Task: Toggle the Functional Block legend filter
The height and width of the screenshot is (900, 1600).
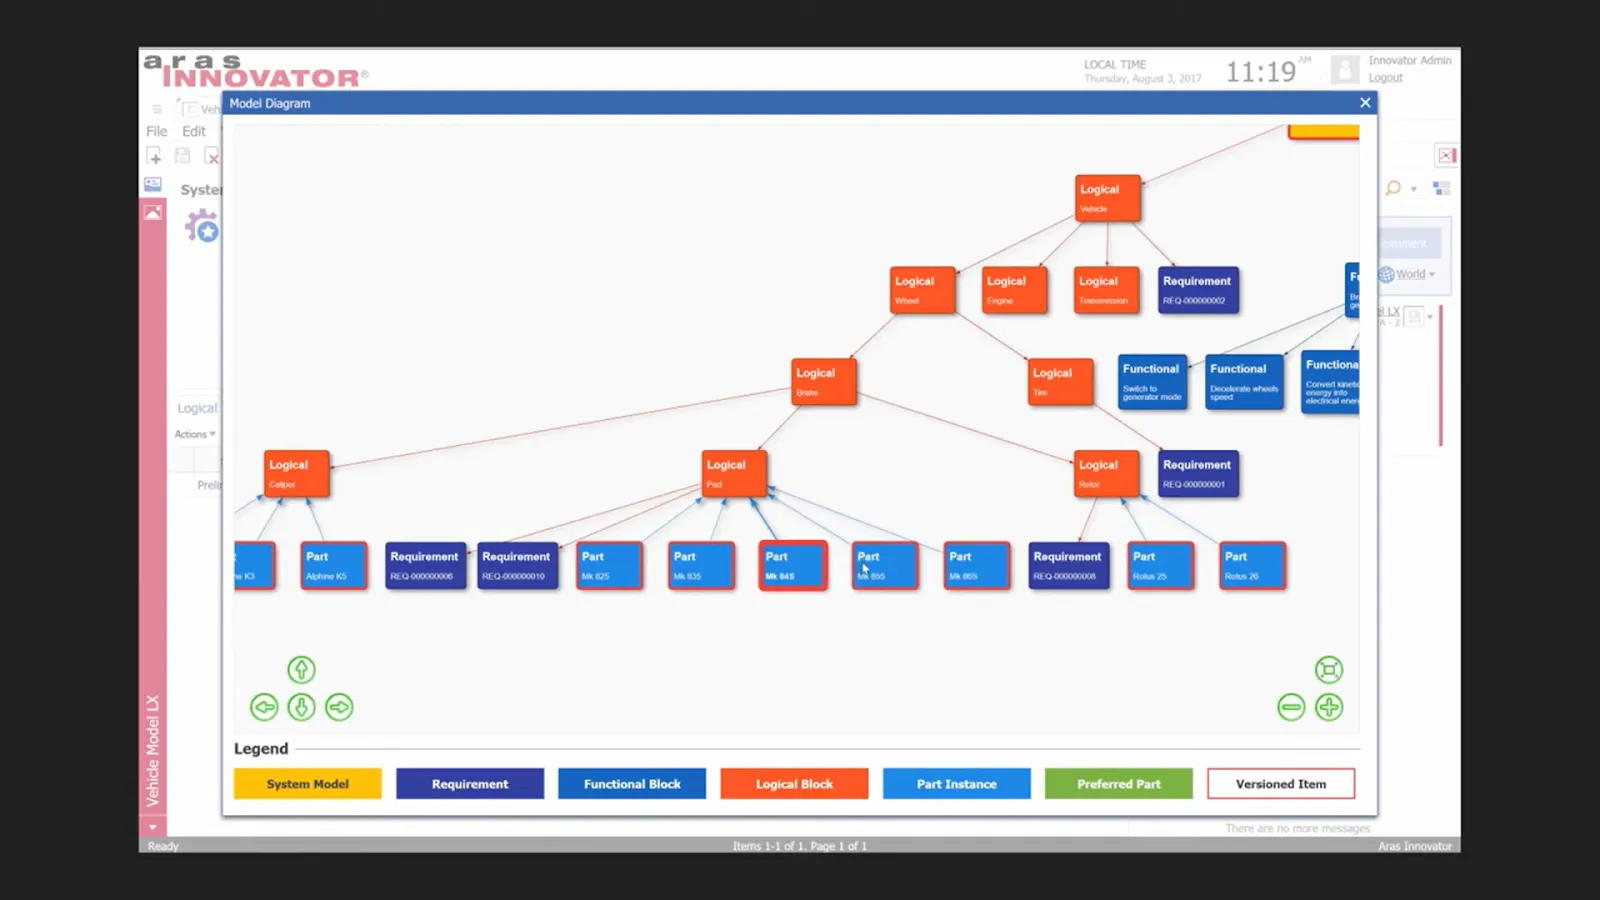Action: pos(632,784)
